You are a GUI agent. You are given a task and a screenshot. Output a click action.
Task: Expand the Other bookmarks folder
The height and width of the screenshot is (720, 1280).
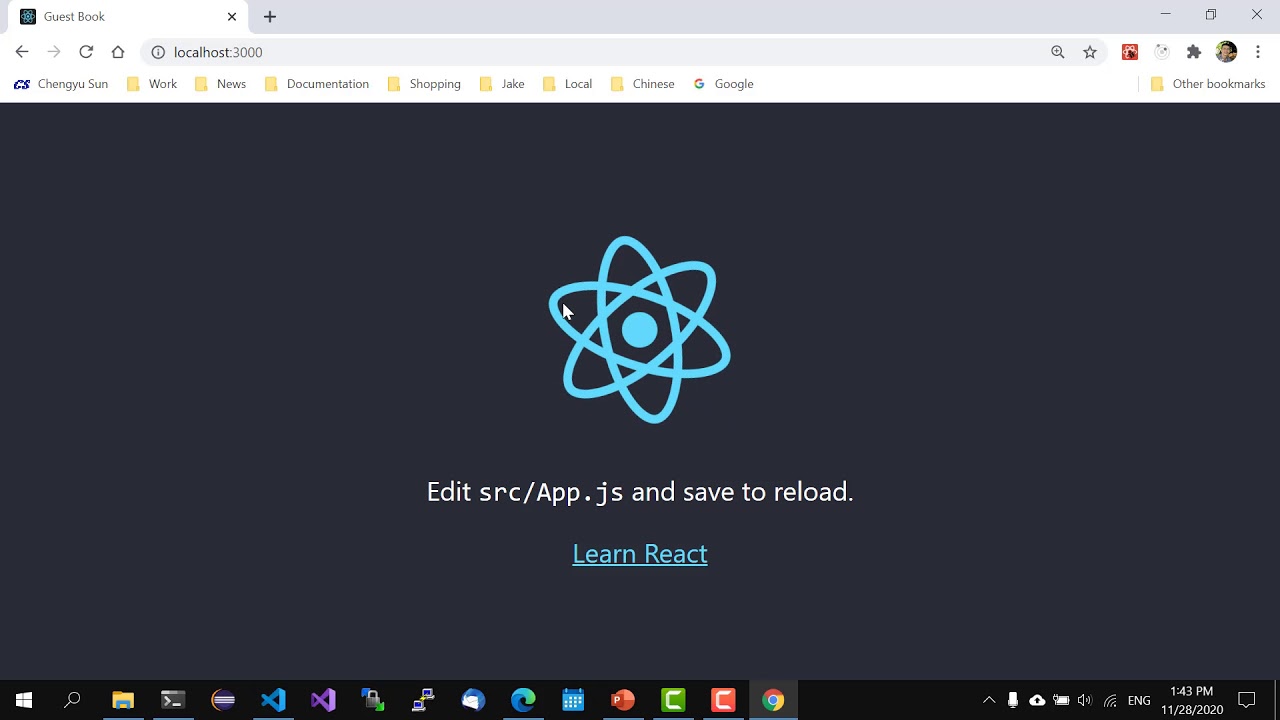[1208, 84]
